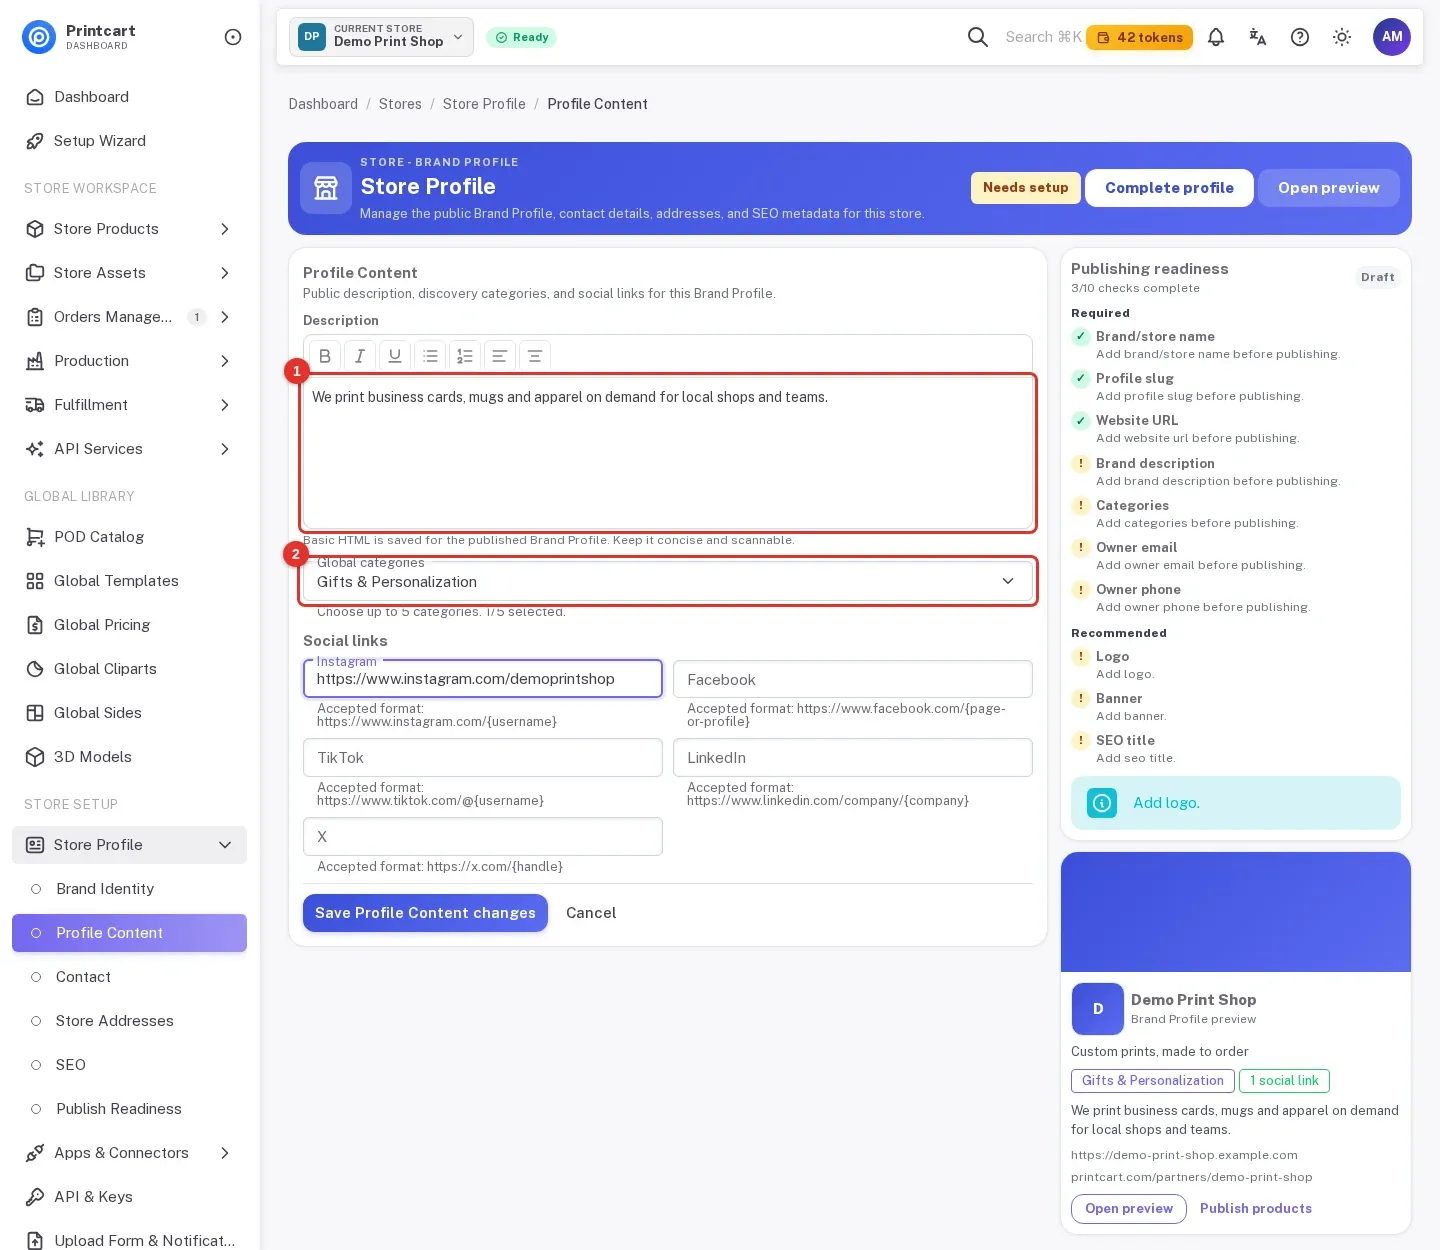Toggle bold formatting in description editor
The image size is (1440, 1250).
coord(325,356)
